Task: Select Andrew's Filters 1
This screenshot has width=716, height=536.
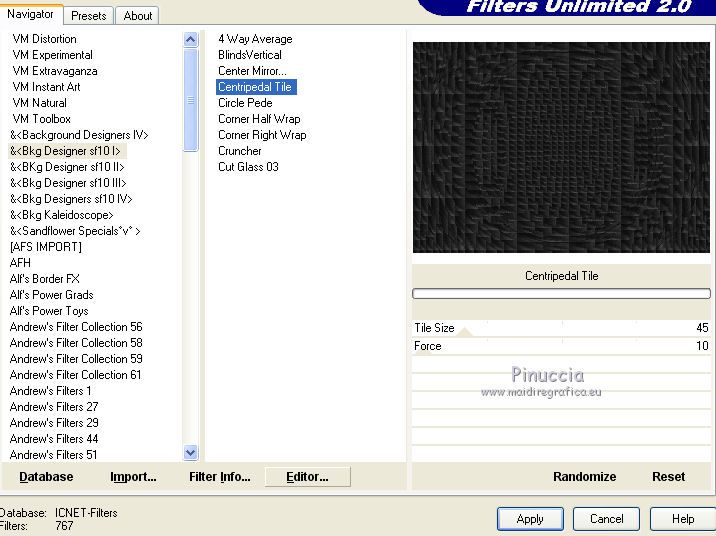Action: [50, 391]
